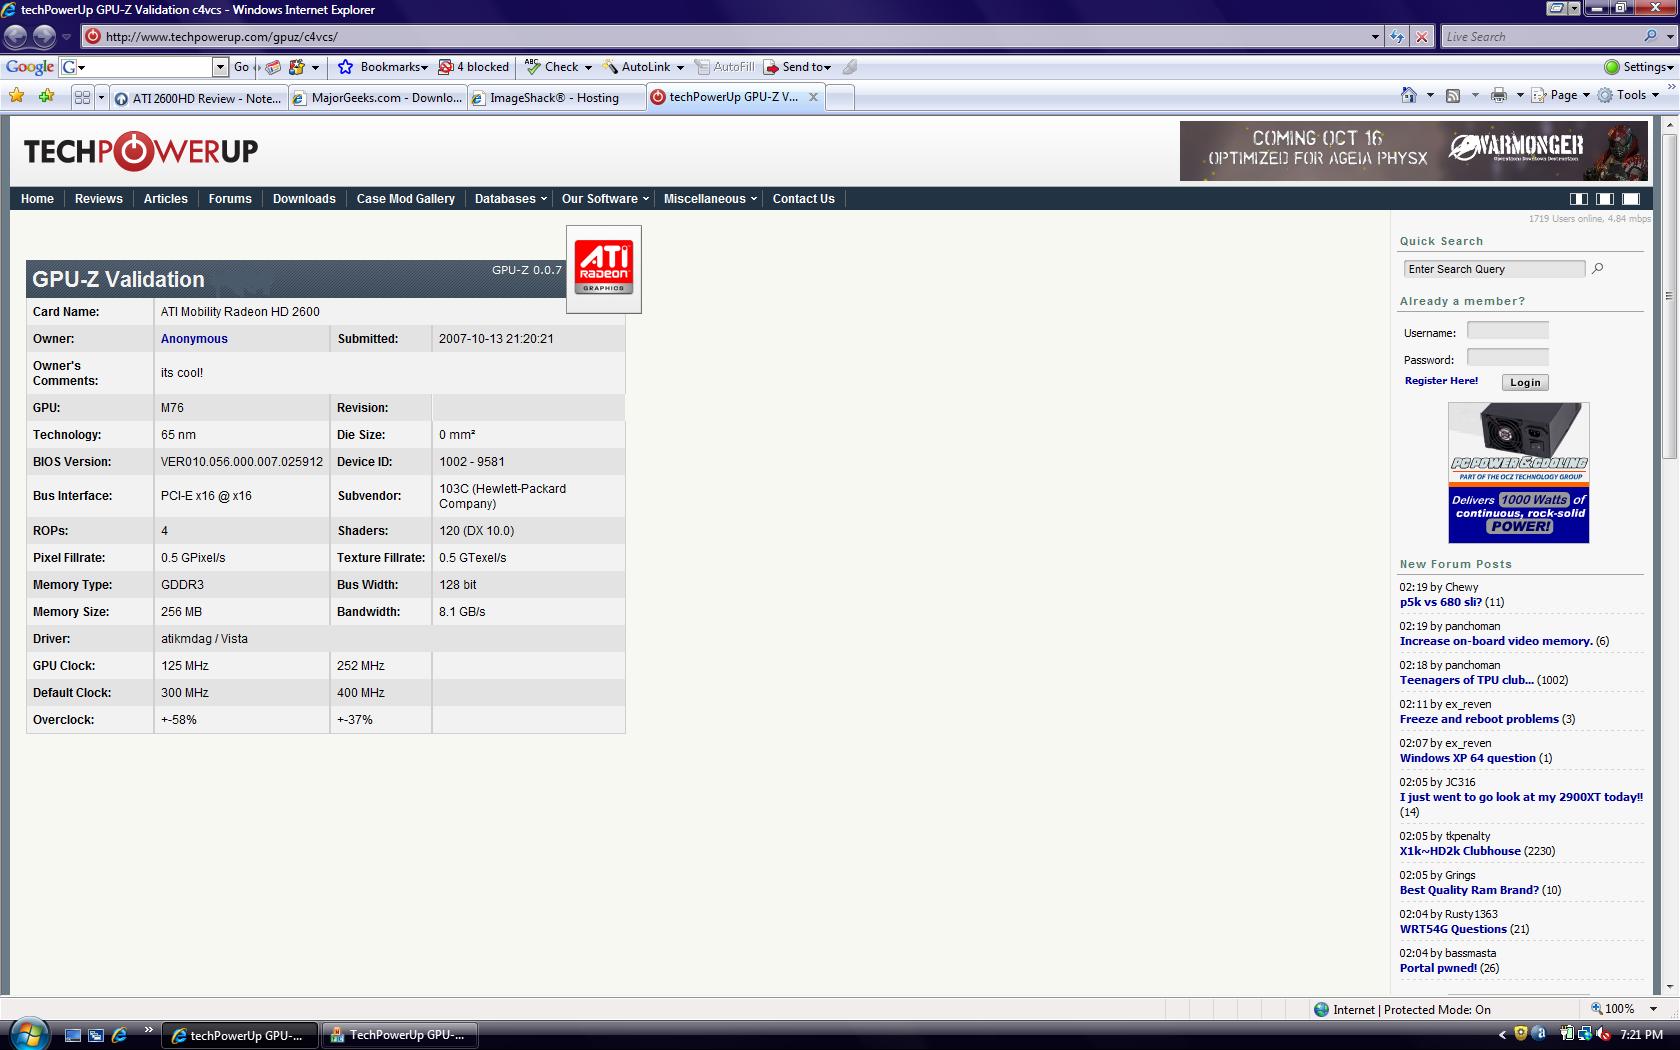Viewport: 1680px width, 1050px height.
Task: Expand the Miscellaneous menu
Action: coord(710,199)
